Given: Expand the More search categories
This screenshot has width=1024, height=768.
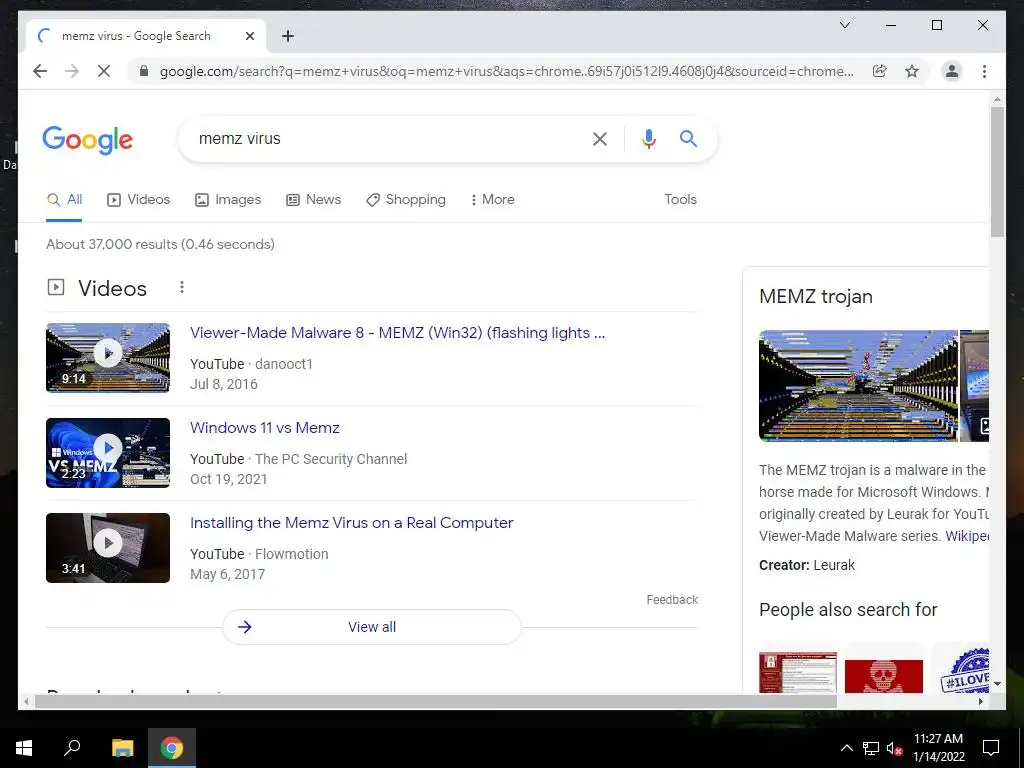Looking at the screenshot, I should (492, 200).
